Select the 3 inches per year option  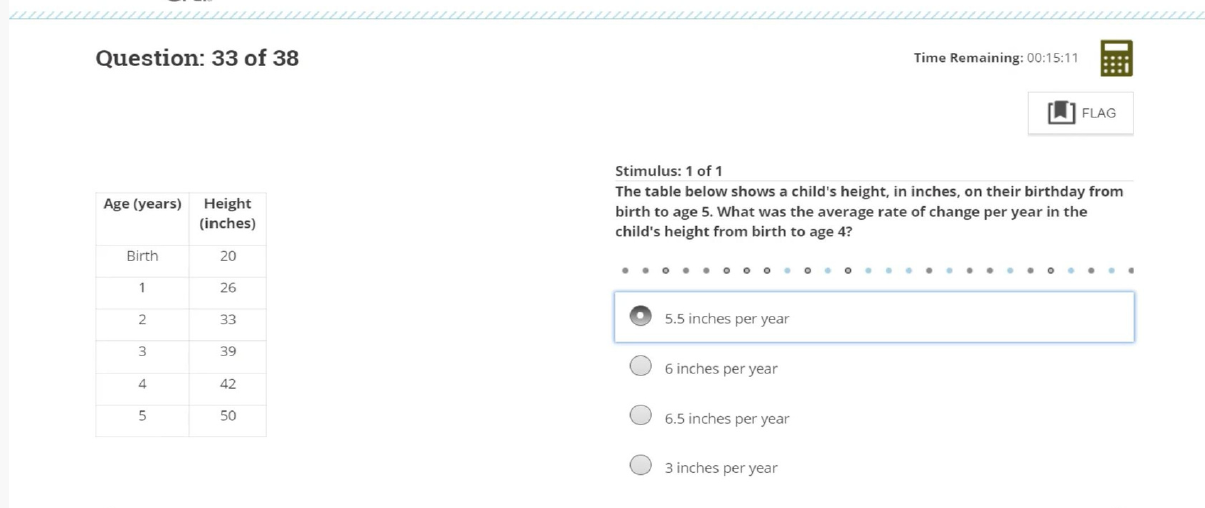click(640, 466)
